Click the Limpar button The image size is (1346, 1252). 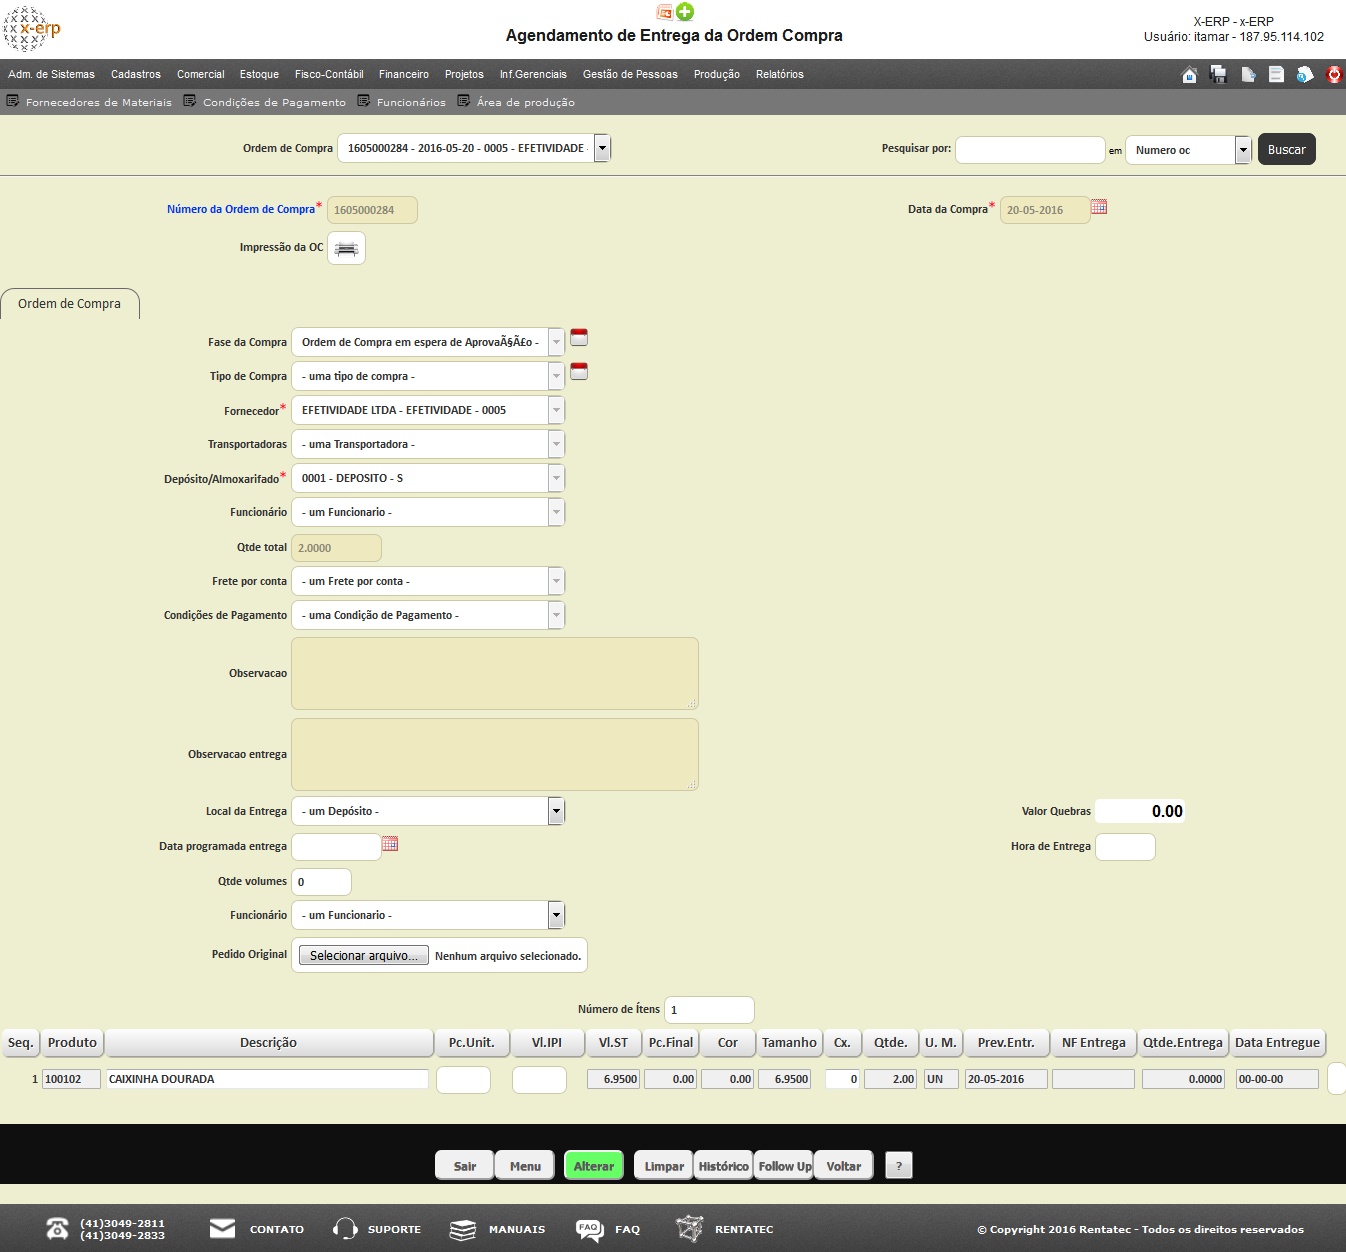click(x=664, y=1166)
